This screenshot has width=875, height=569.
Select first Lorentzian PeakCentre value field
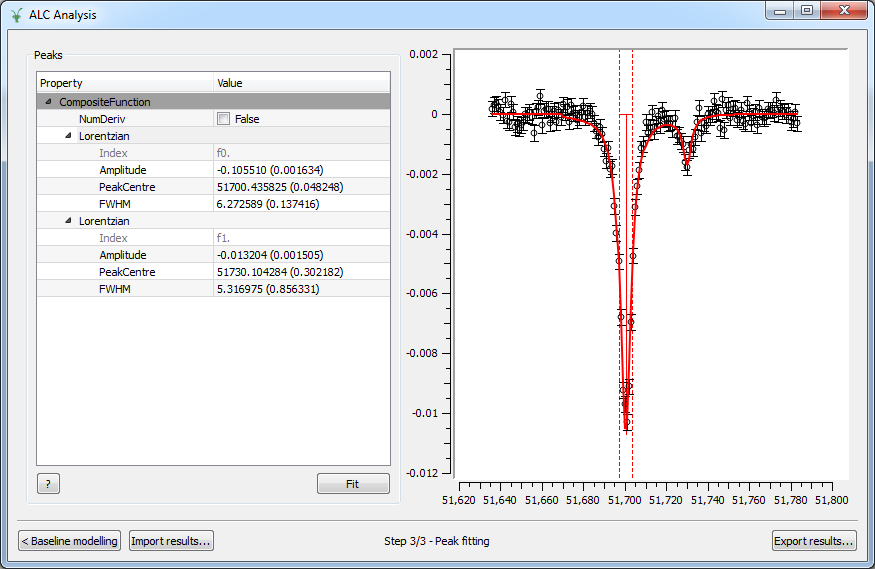tap(301, 187)
